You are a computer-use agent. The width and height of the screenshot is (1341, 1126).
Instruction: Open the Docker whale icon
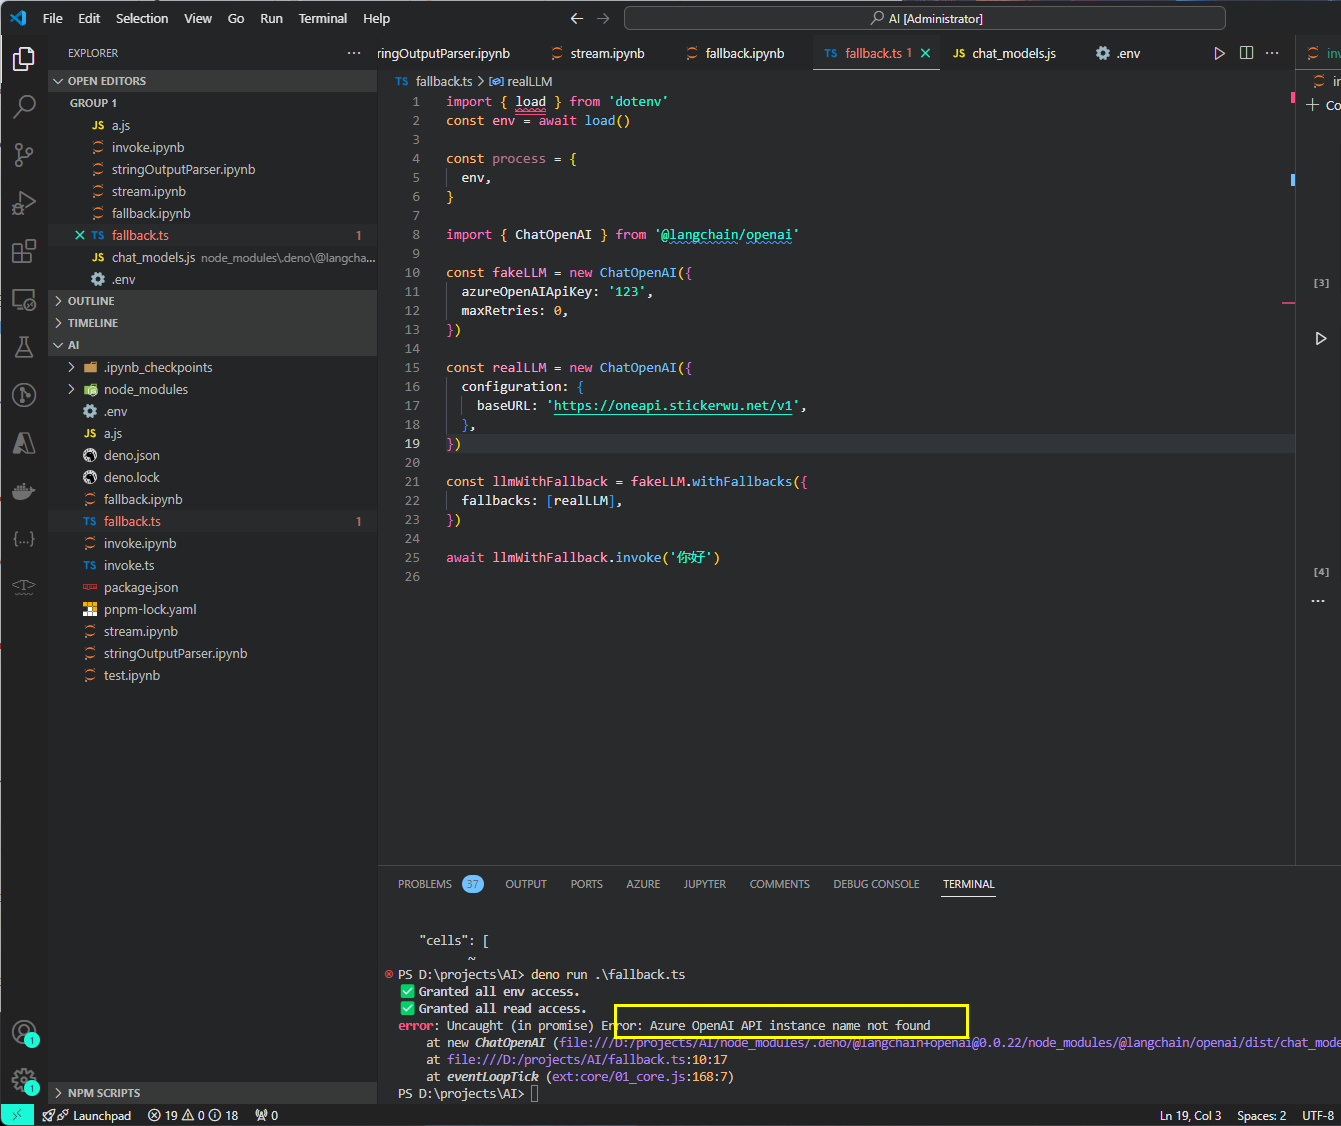[24, 491]
